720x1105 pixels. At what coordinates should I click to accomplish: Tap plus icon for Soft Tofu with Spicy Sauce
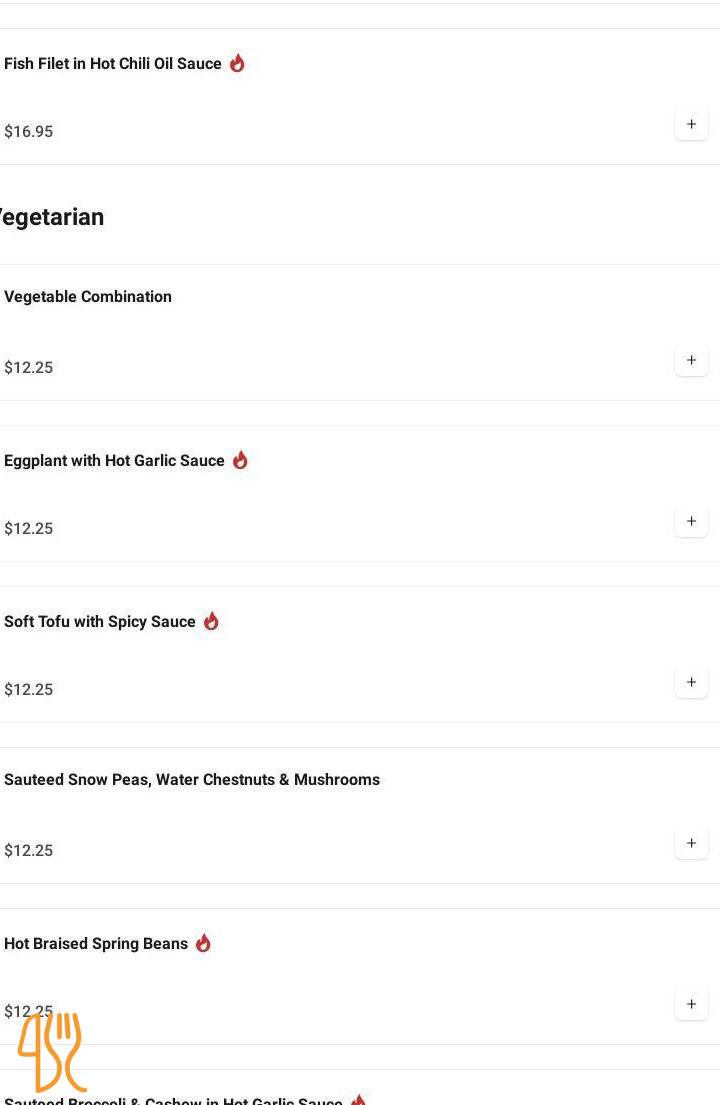691,683
